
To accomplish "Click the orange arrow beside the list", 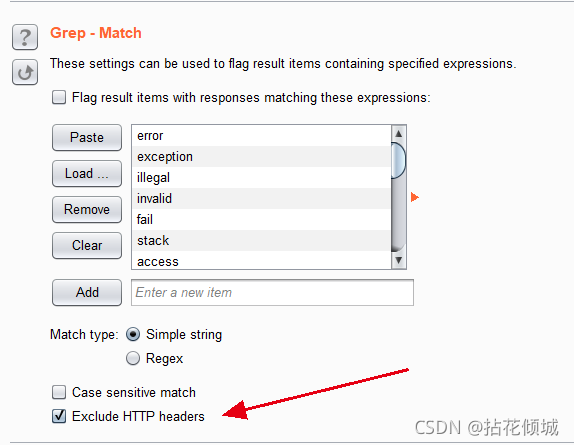I will tap(414, 197).
